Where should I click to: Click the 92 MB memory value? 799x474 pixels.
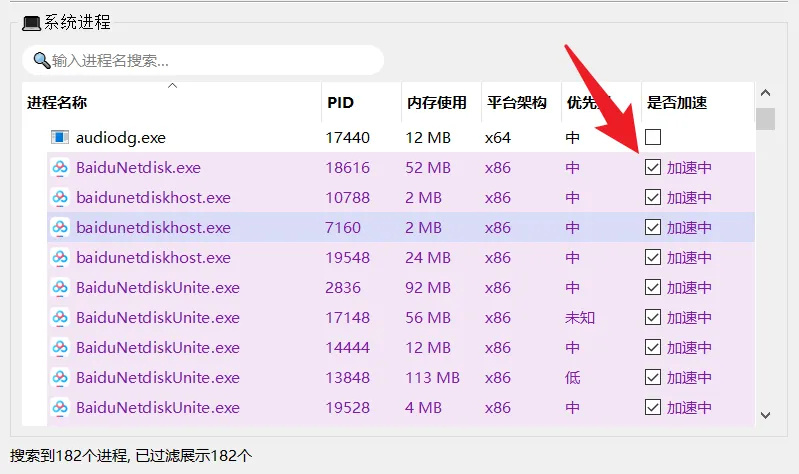click(x=428, y=288)
